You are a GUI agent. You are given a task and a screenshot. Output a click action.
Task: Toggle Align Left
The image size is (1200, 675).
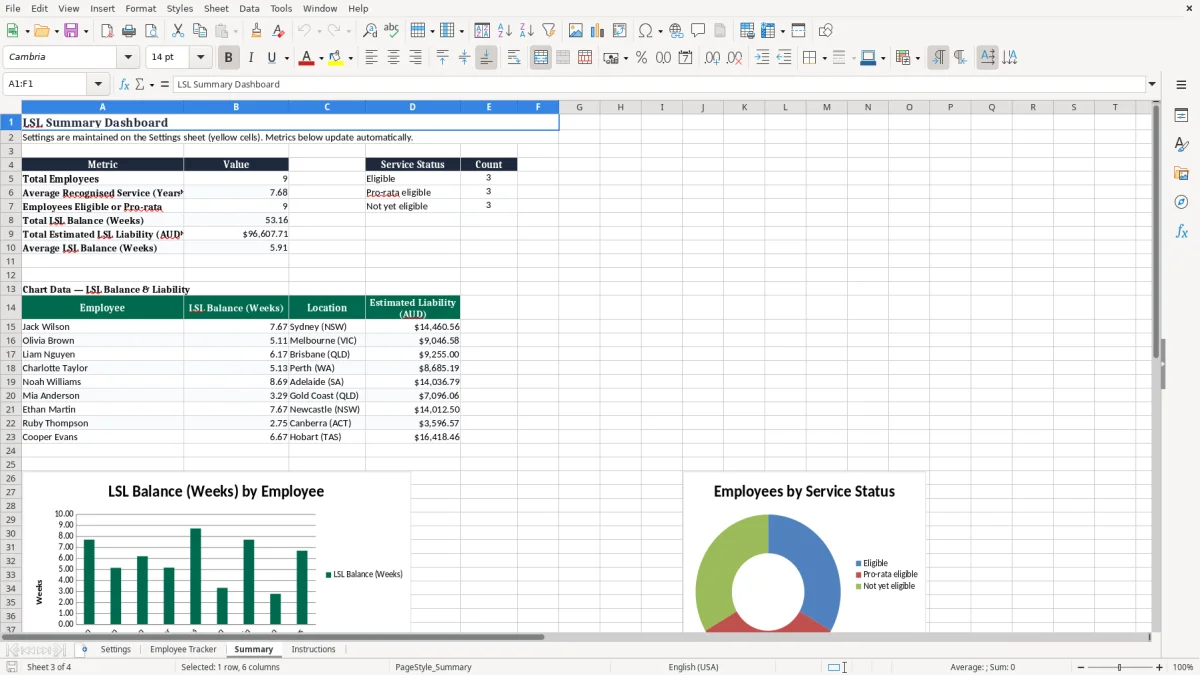[371, 58]
